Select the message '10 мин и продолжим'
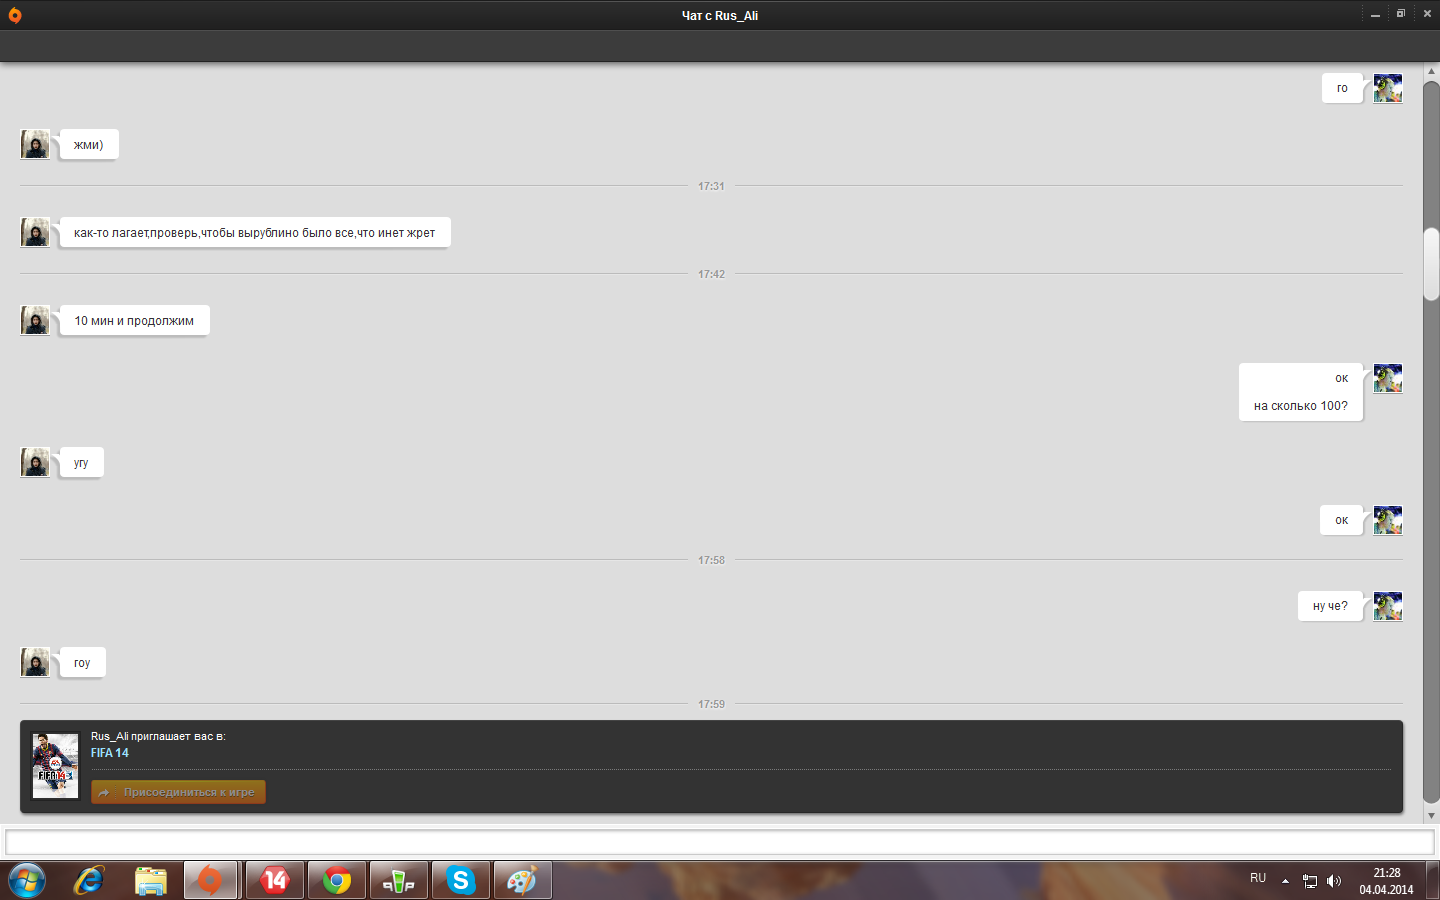This screenshot has height=900, width=1440. (134, 321)
